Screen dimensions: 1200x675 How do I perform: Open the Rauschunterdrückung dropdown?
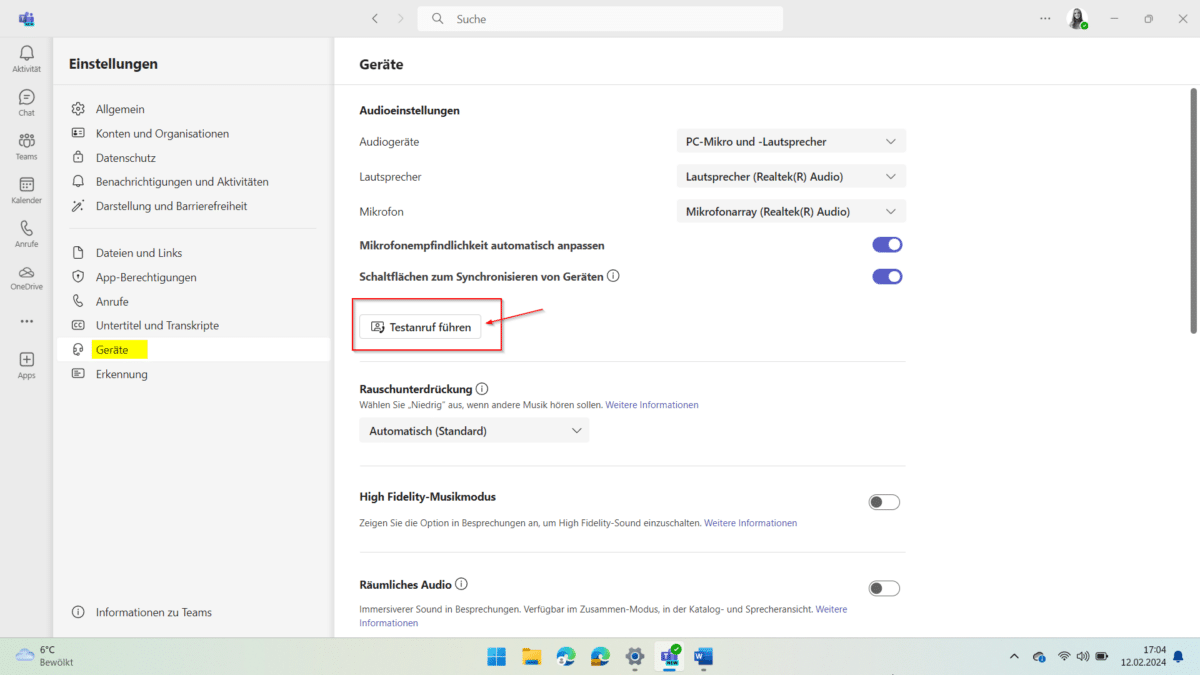(474, 430)
